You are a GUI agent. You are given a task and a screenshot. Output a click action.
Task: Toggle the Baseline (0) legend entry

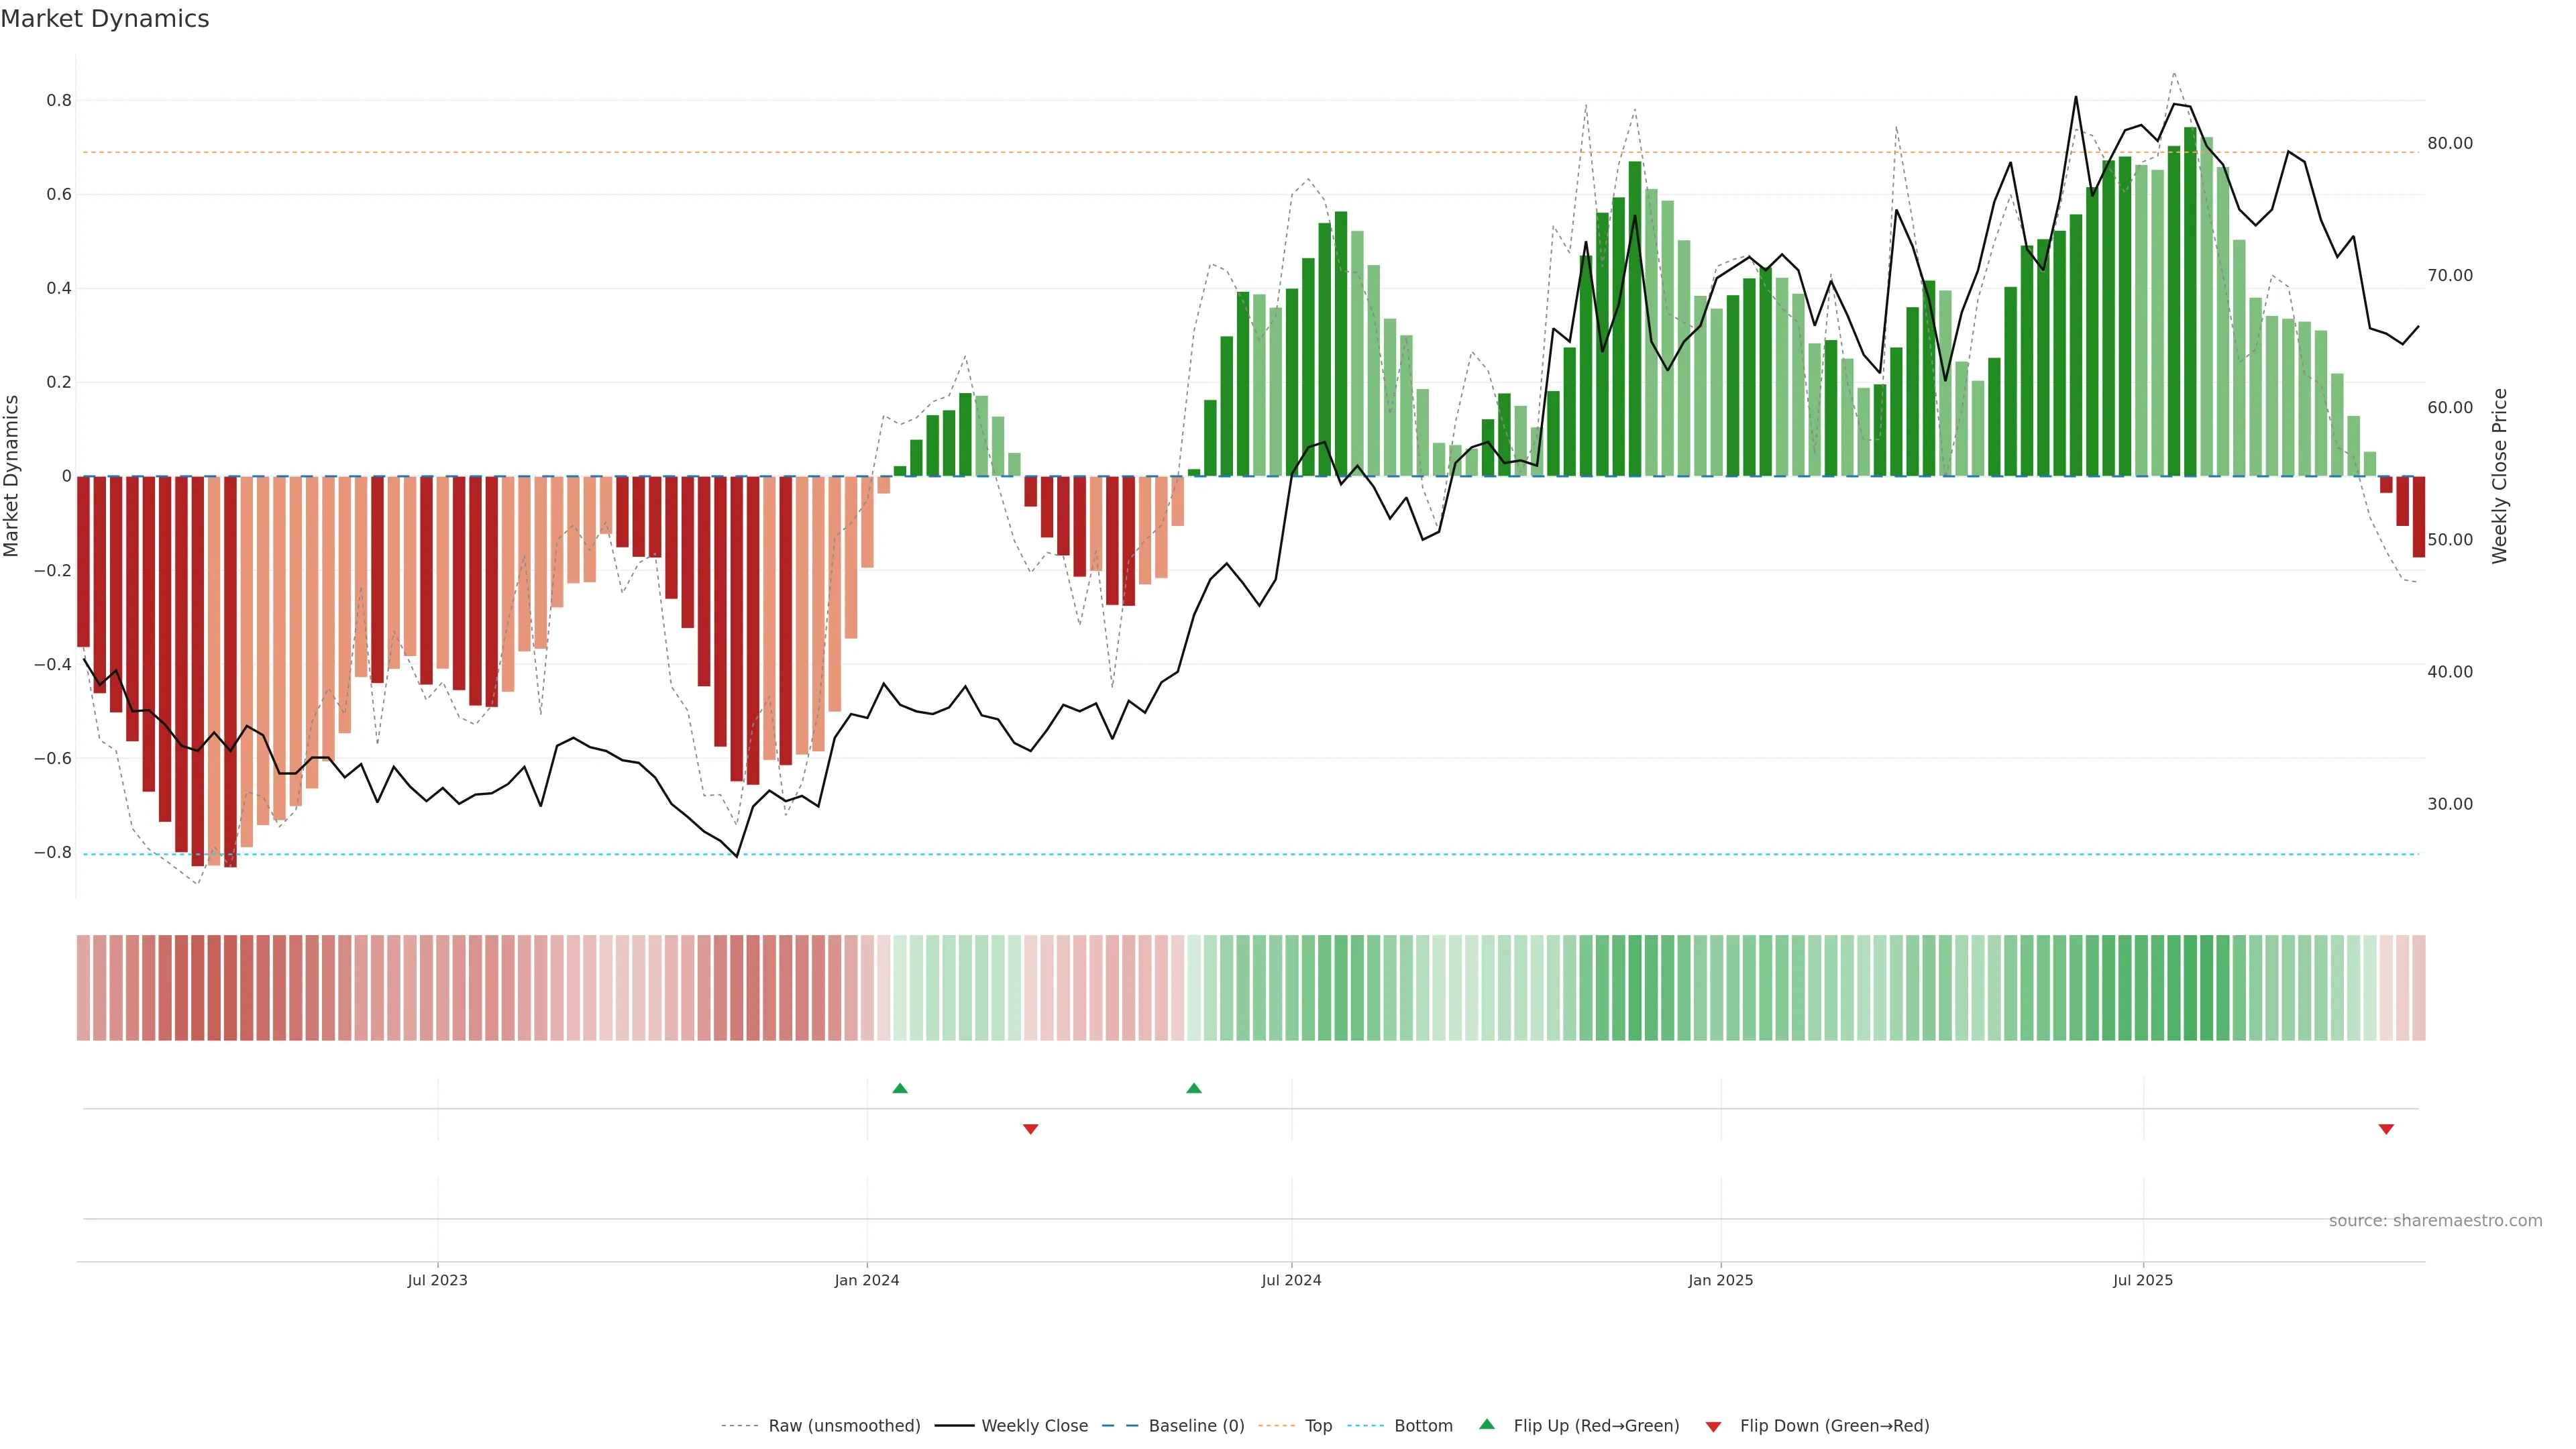pos(1196,1426)
